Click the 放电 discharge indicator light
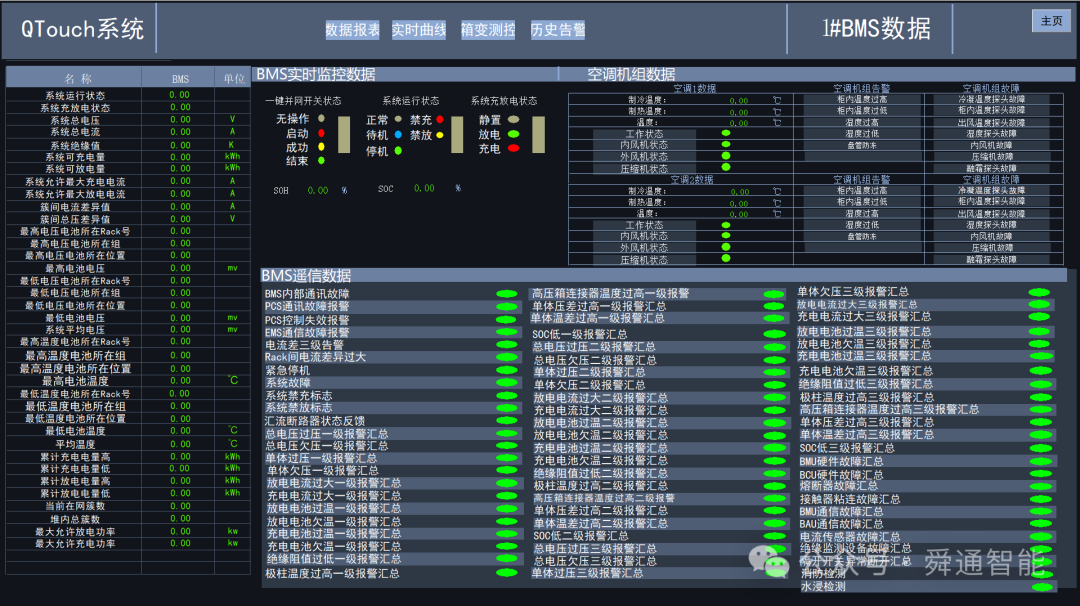 (512, 134)
